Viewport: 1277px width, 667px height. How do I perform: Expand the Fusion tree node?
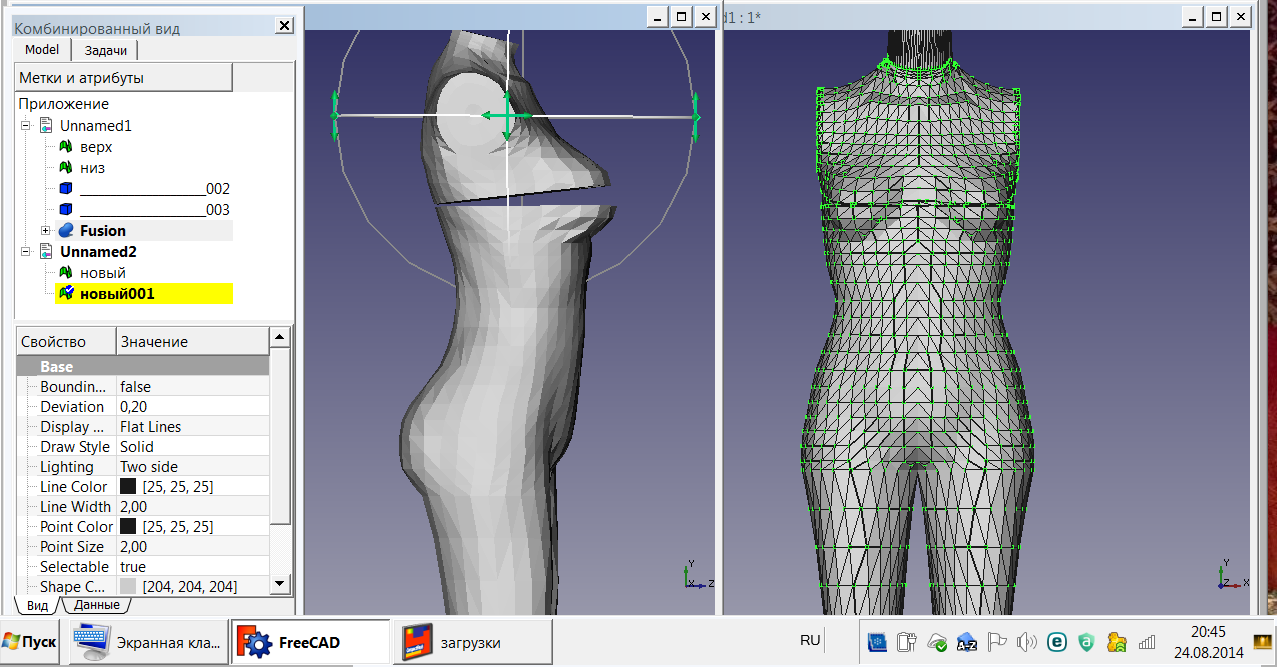coord(46,231)
